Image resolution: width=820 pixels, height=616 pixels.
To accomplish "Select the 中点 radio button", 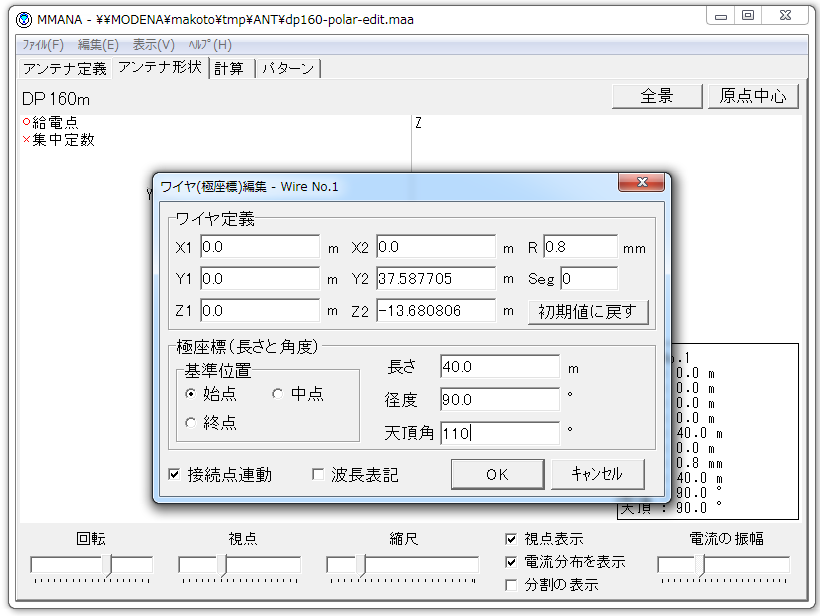I will (x=278, y=394).
